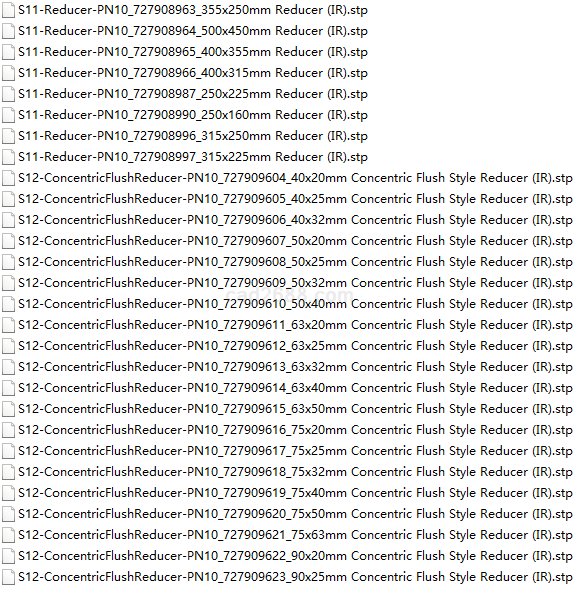The height and width of the screenshot is (589, 578).
Task: Click file icon of 727909604 40x20mm Concentric Reducer
Action: click(x=8, y=178)
